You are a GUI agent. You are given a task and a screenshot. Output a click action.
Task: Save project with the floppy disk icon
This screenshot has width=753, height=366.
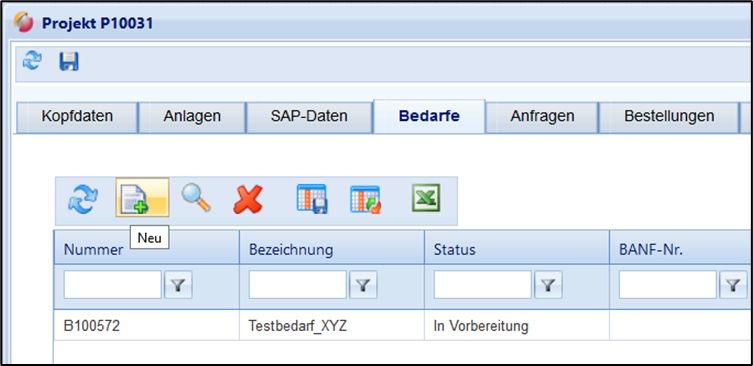[69, 61]
